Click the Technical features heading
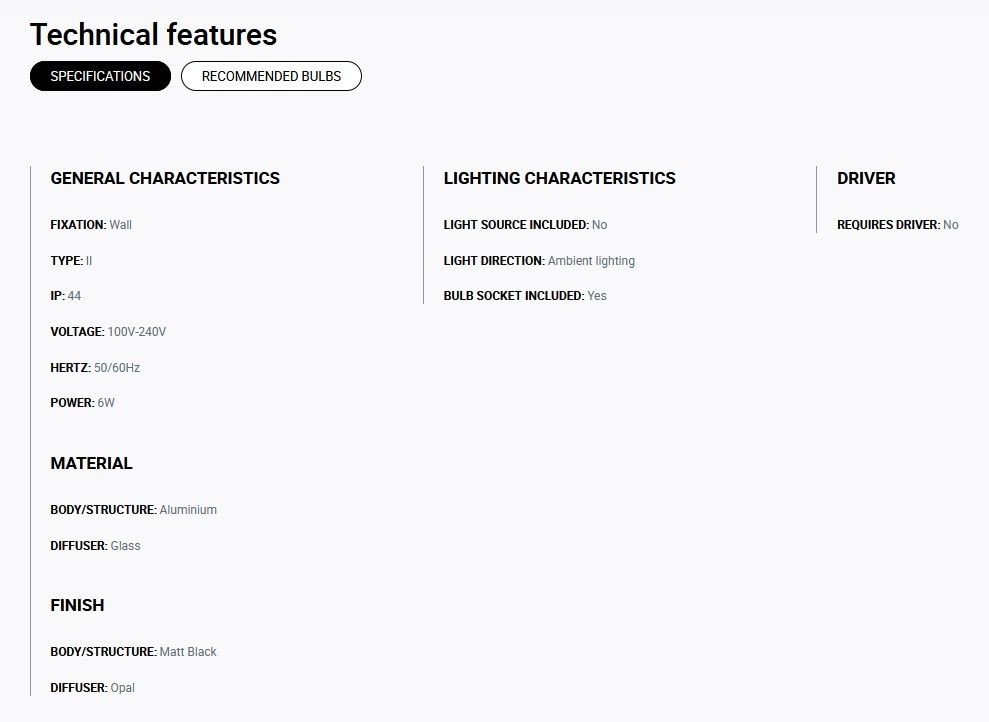The height and width of the screenshot is (722, 989). click(x=153, y=35)
